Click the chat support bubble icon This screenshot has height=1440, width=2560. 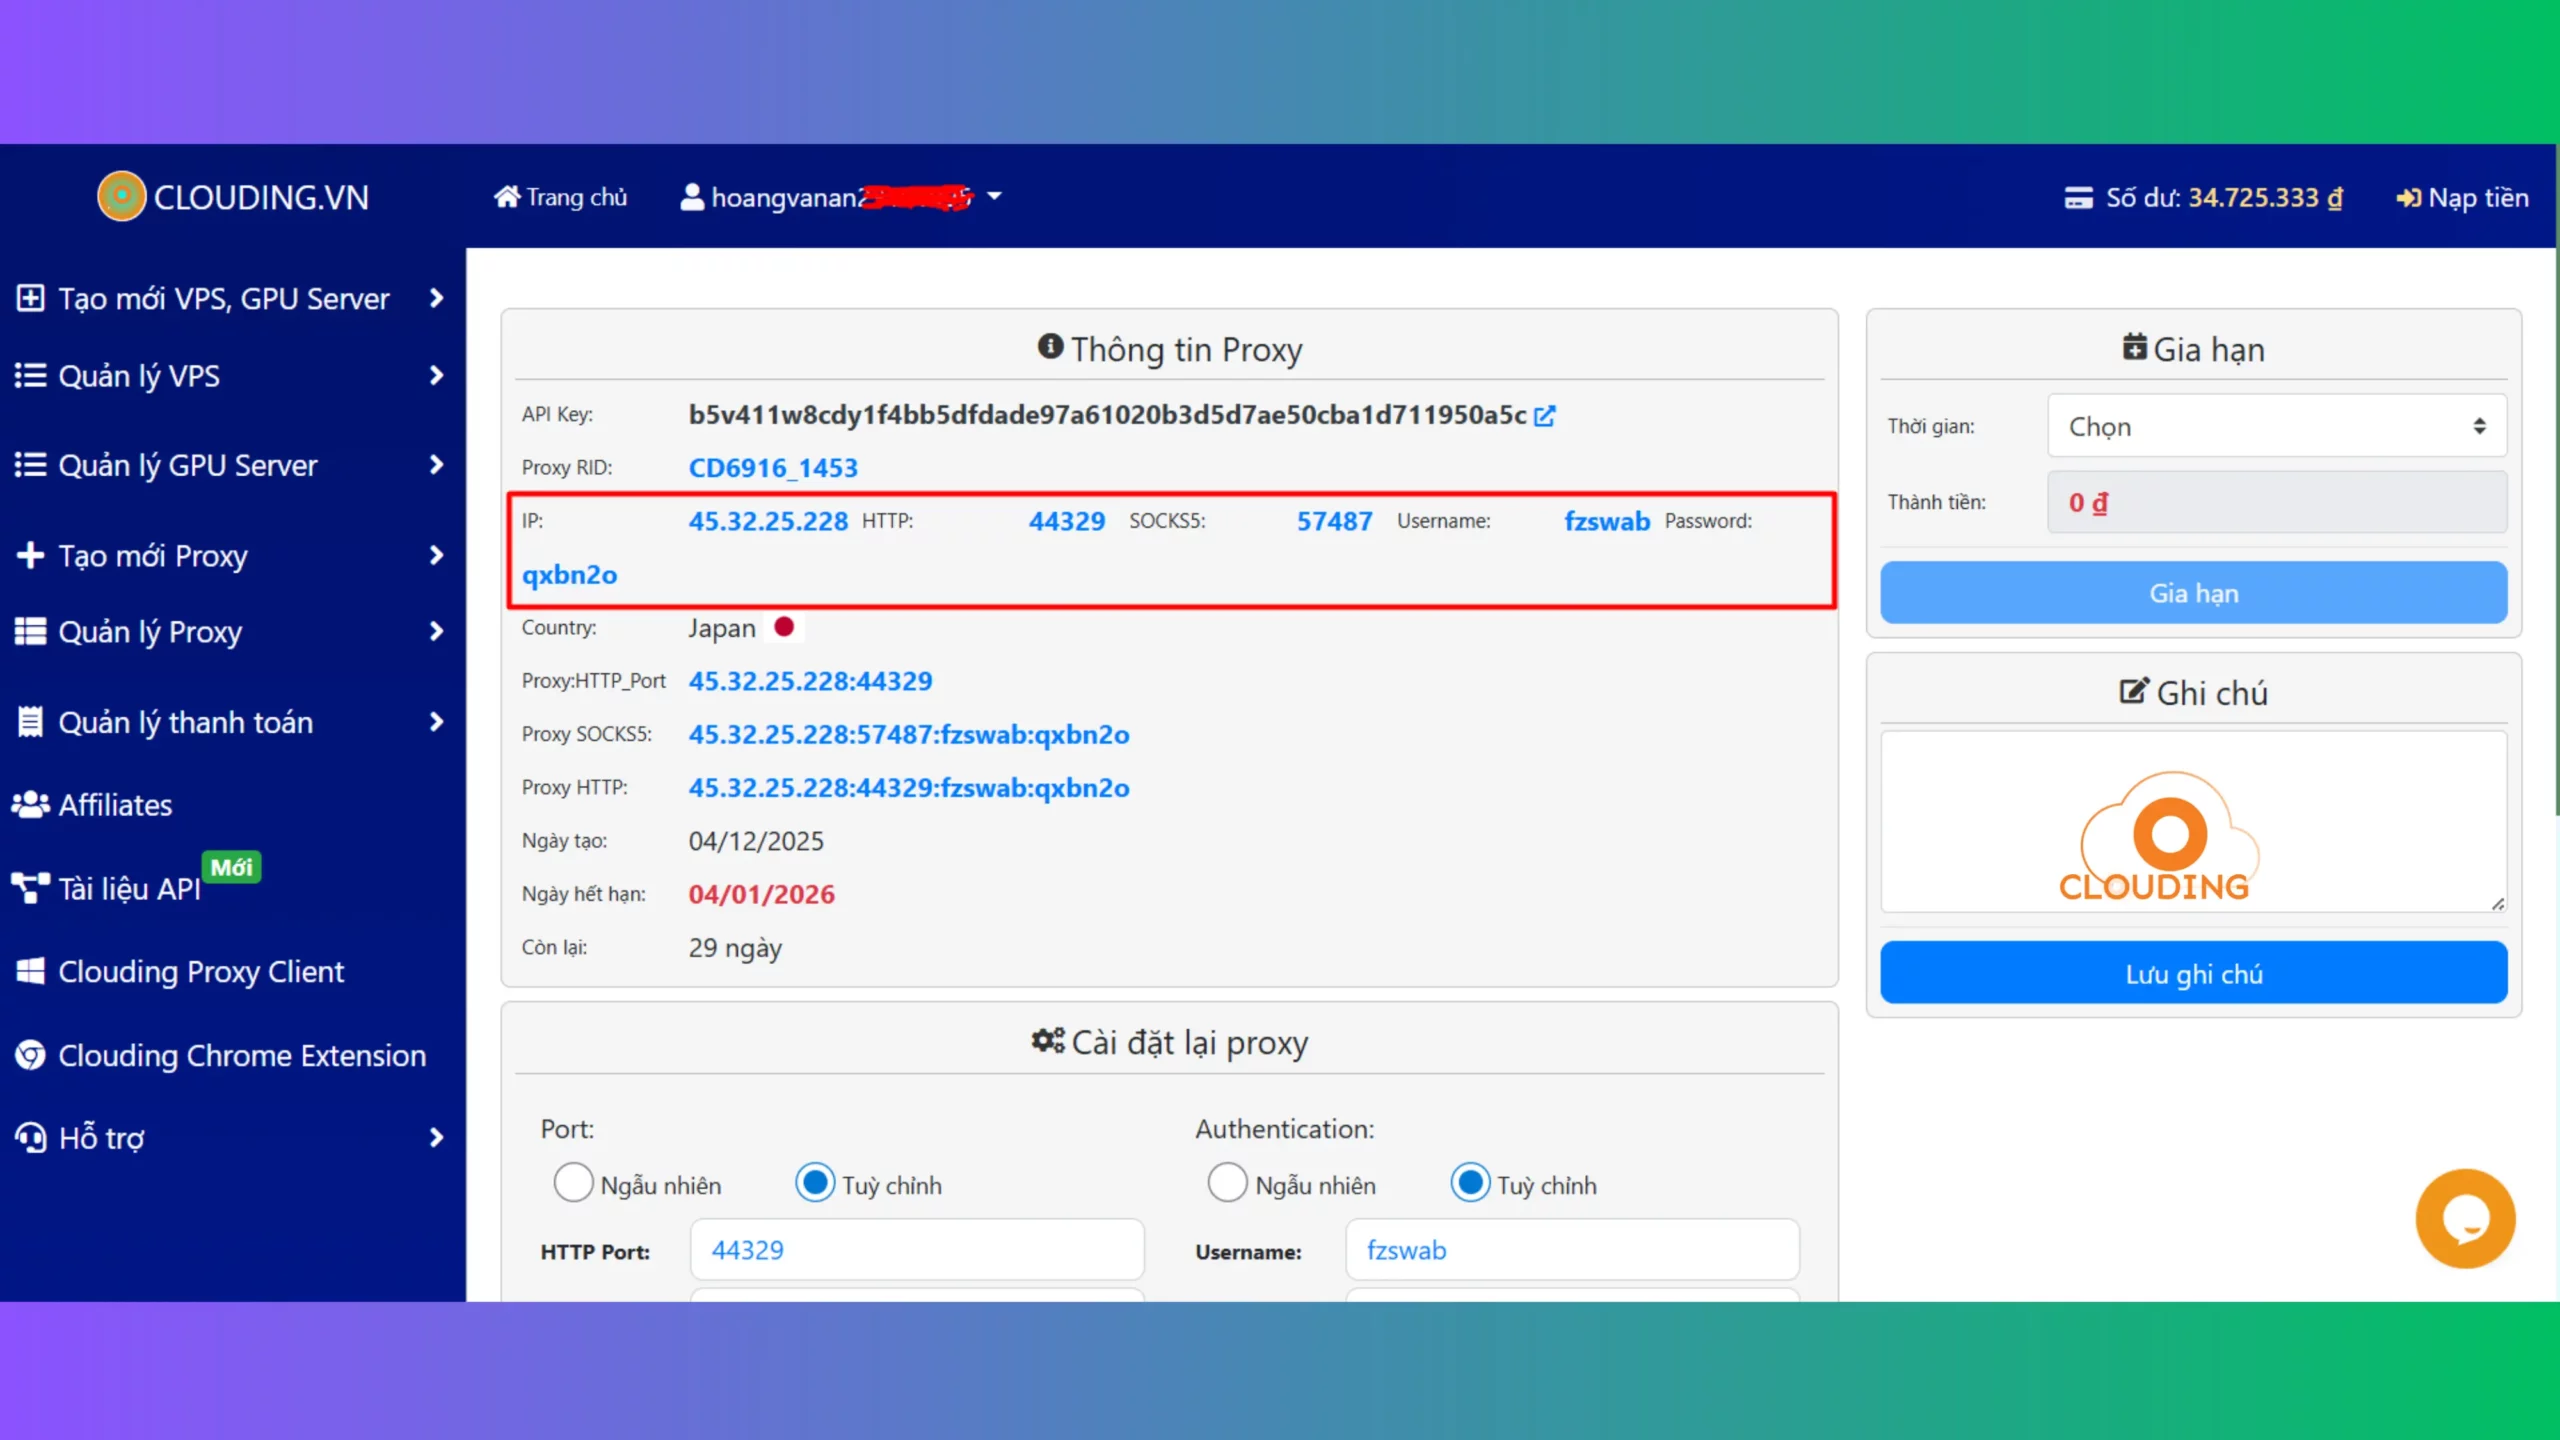[x=2464, y=1218]
